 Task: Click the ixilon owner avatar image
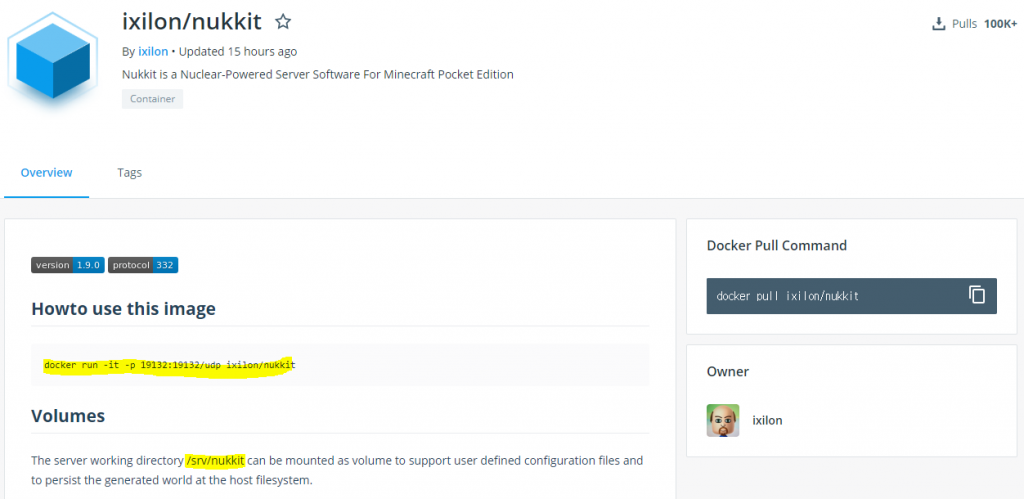[722, 420]
